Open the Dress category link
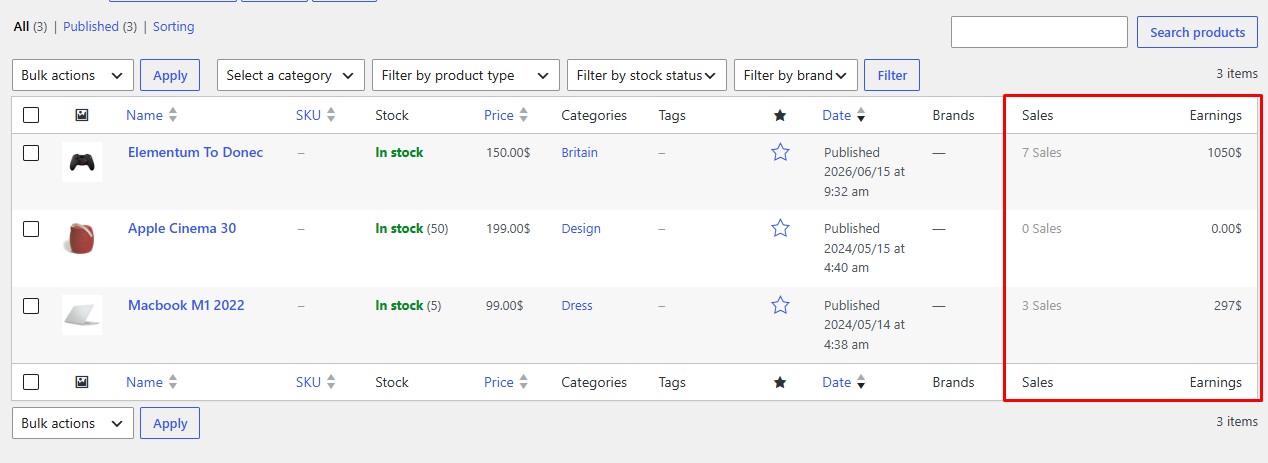 point(577,305)
